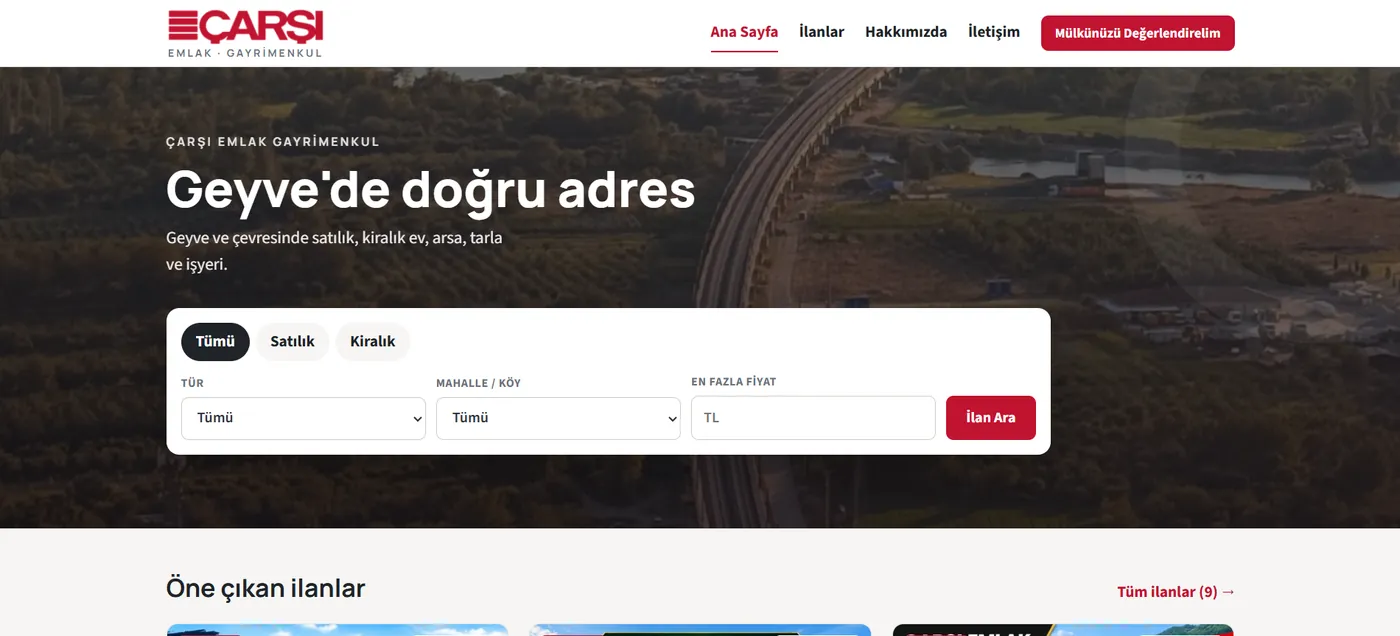Image resolution: width=1400 pixels, height=636 pixels.
Task: Switch to the Kiralık filter tab
Action: tap(373, 342)
